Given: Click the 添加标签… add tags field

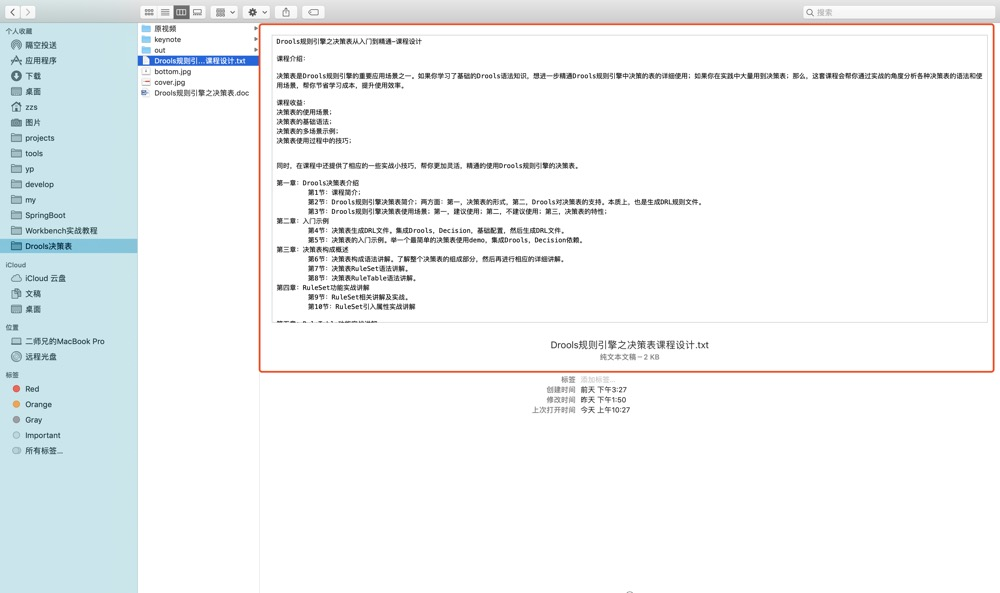Looking at the screenshot, I should coord(598,379).
